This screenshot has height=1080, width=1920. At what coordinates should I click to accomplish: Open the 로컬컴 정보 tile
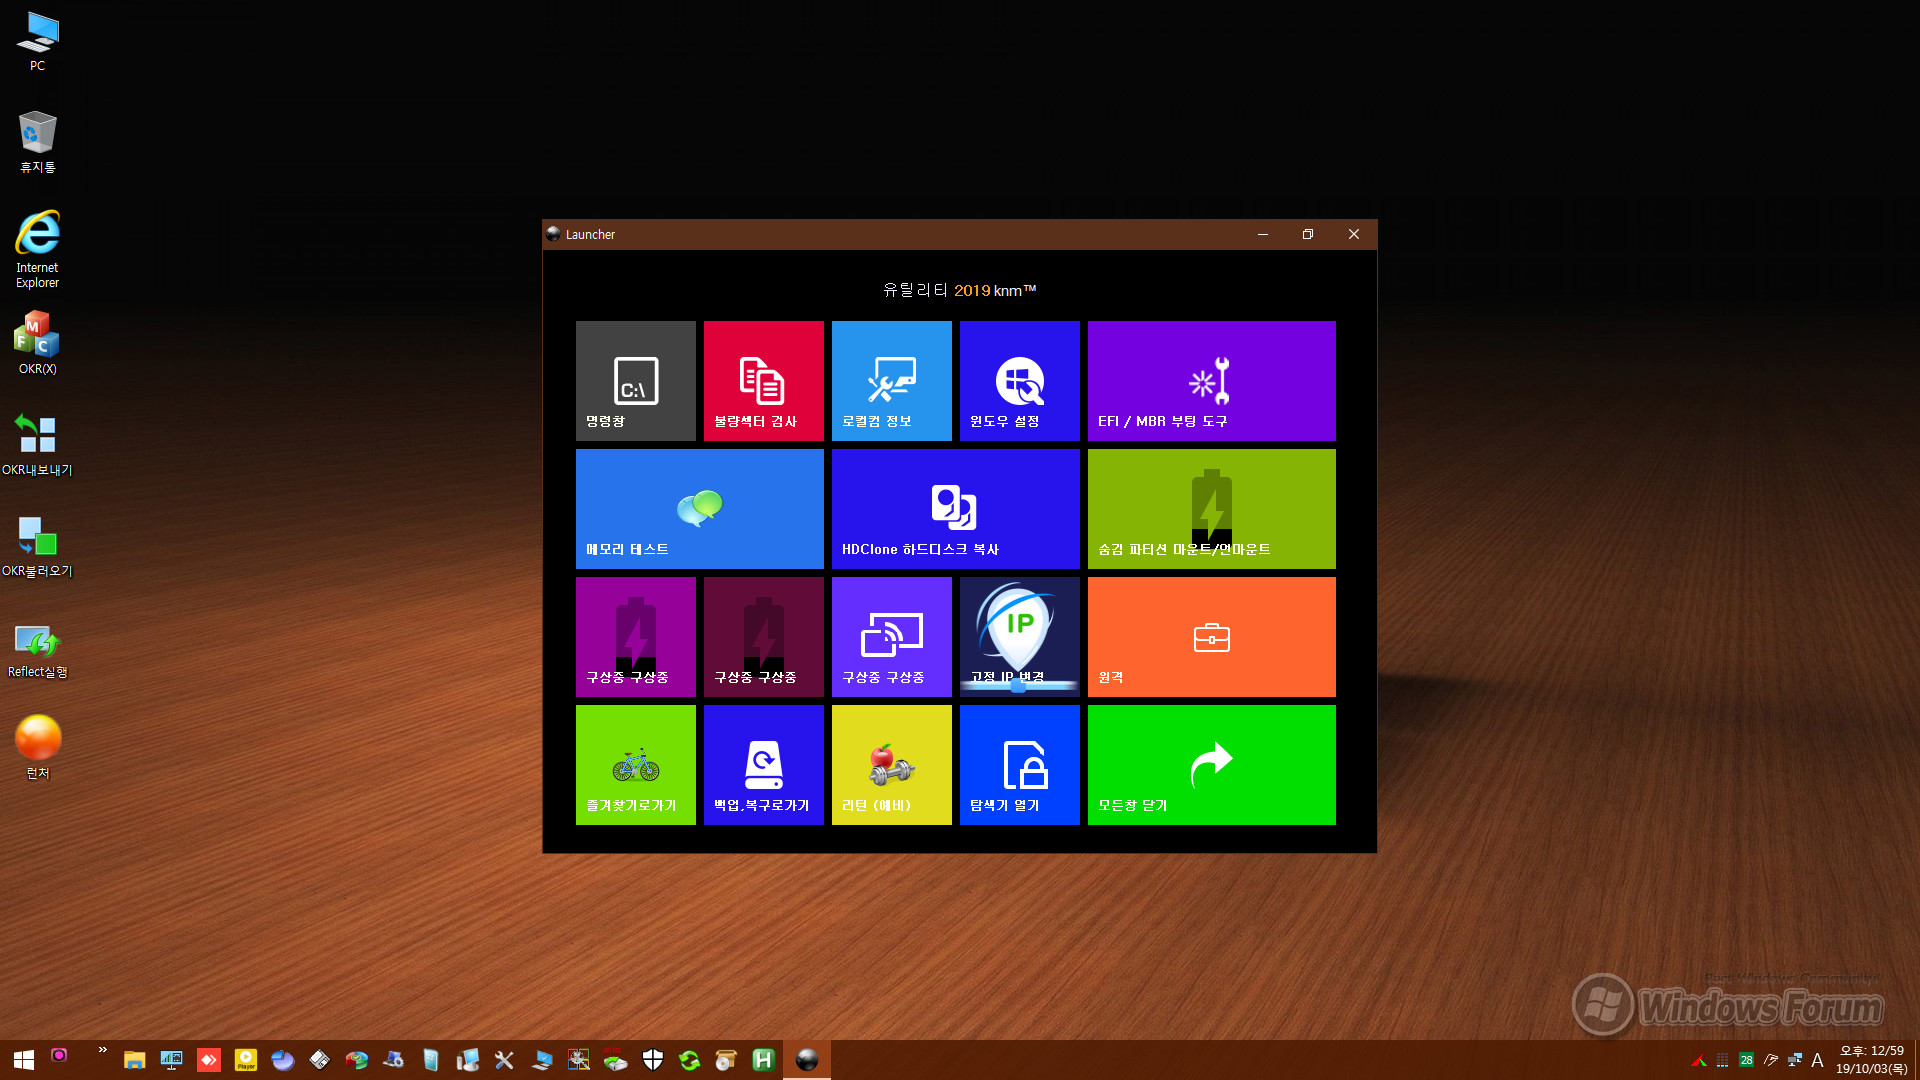(891, 381)
